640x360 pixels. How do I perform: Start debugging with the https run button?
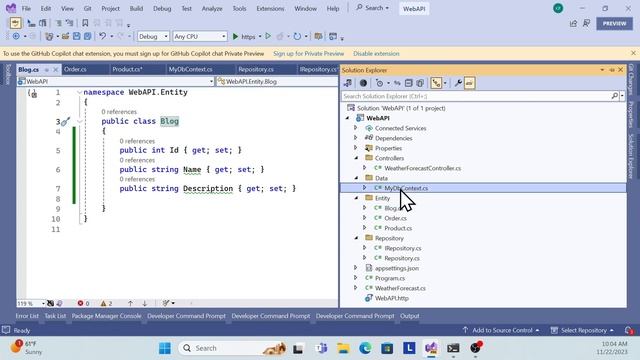tap(244, 37)
